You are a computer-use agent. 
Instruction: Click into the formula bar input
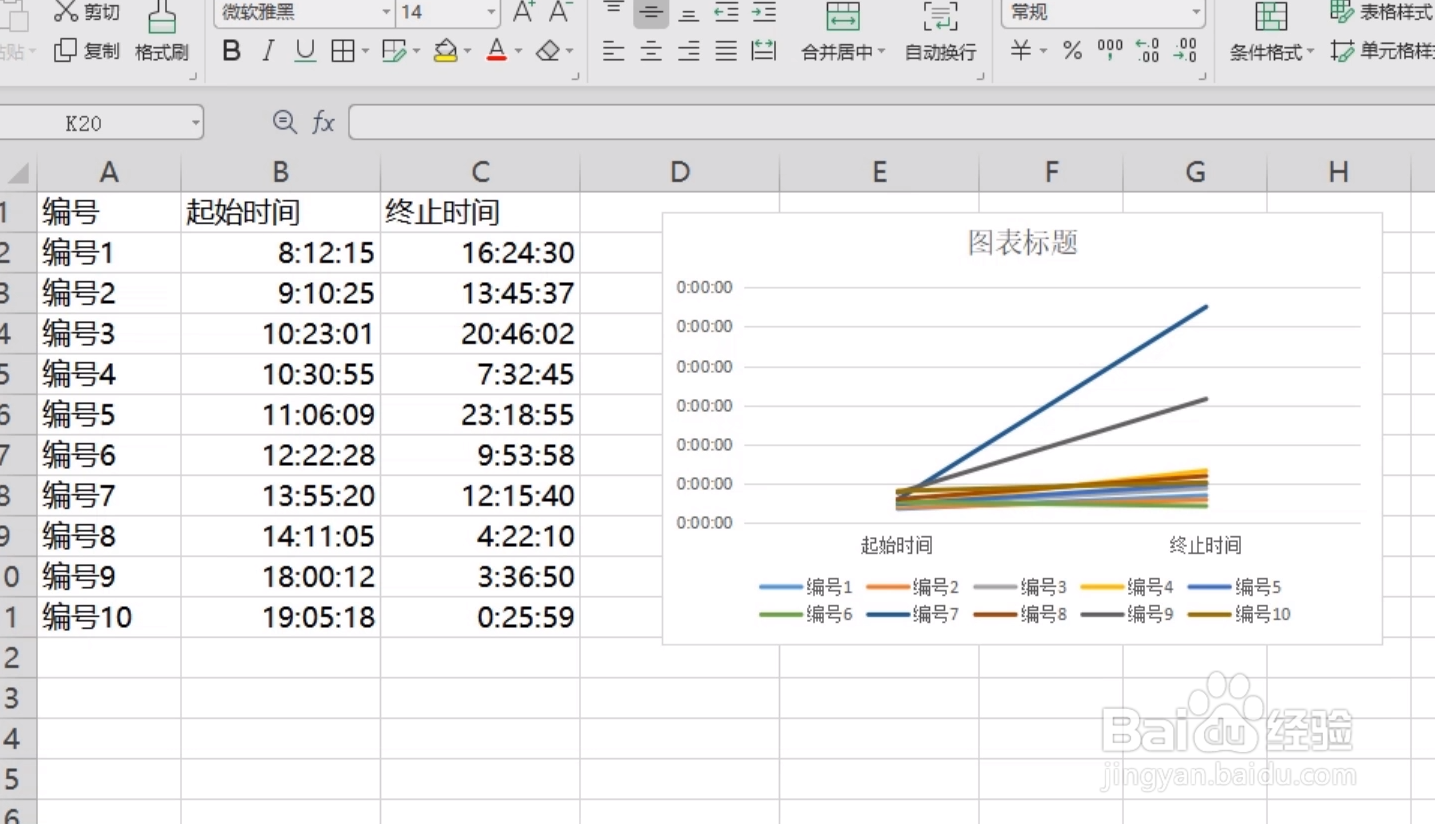click(x=891, y=123)
